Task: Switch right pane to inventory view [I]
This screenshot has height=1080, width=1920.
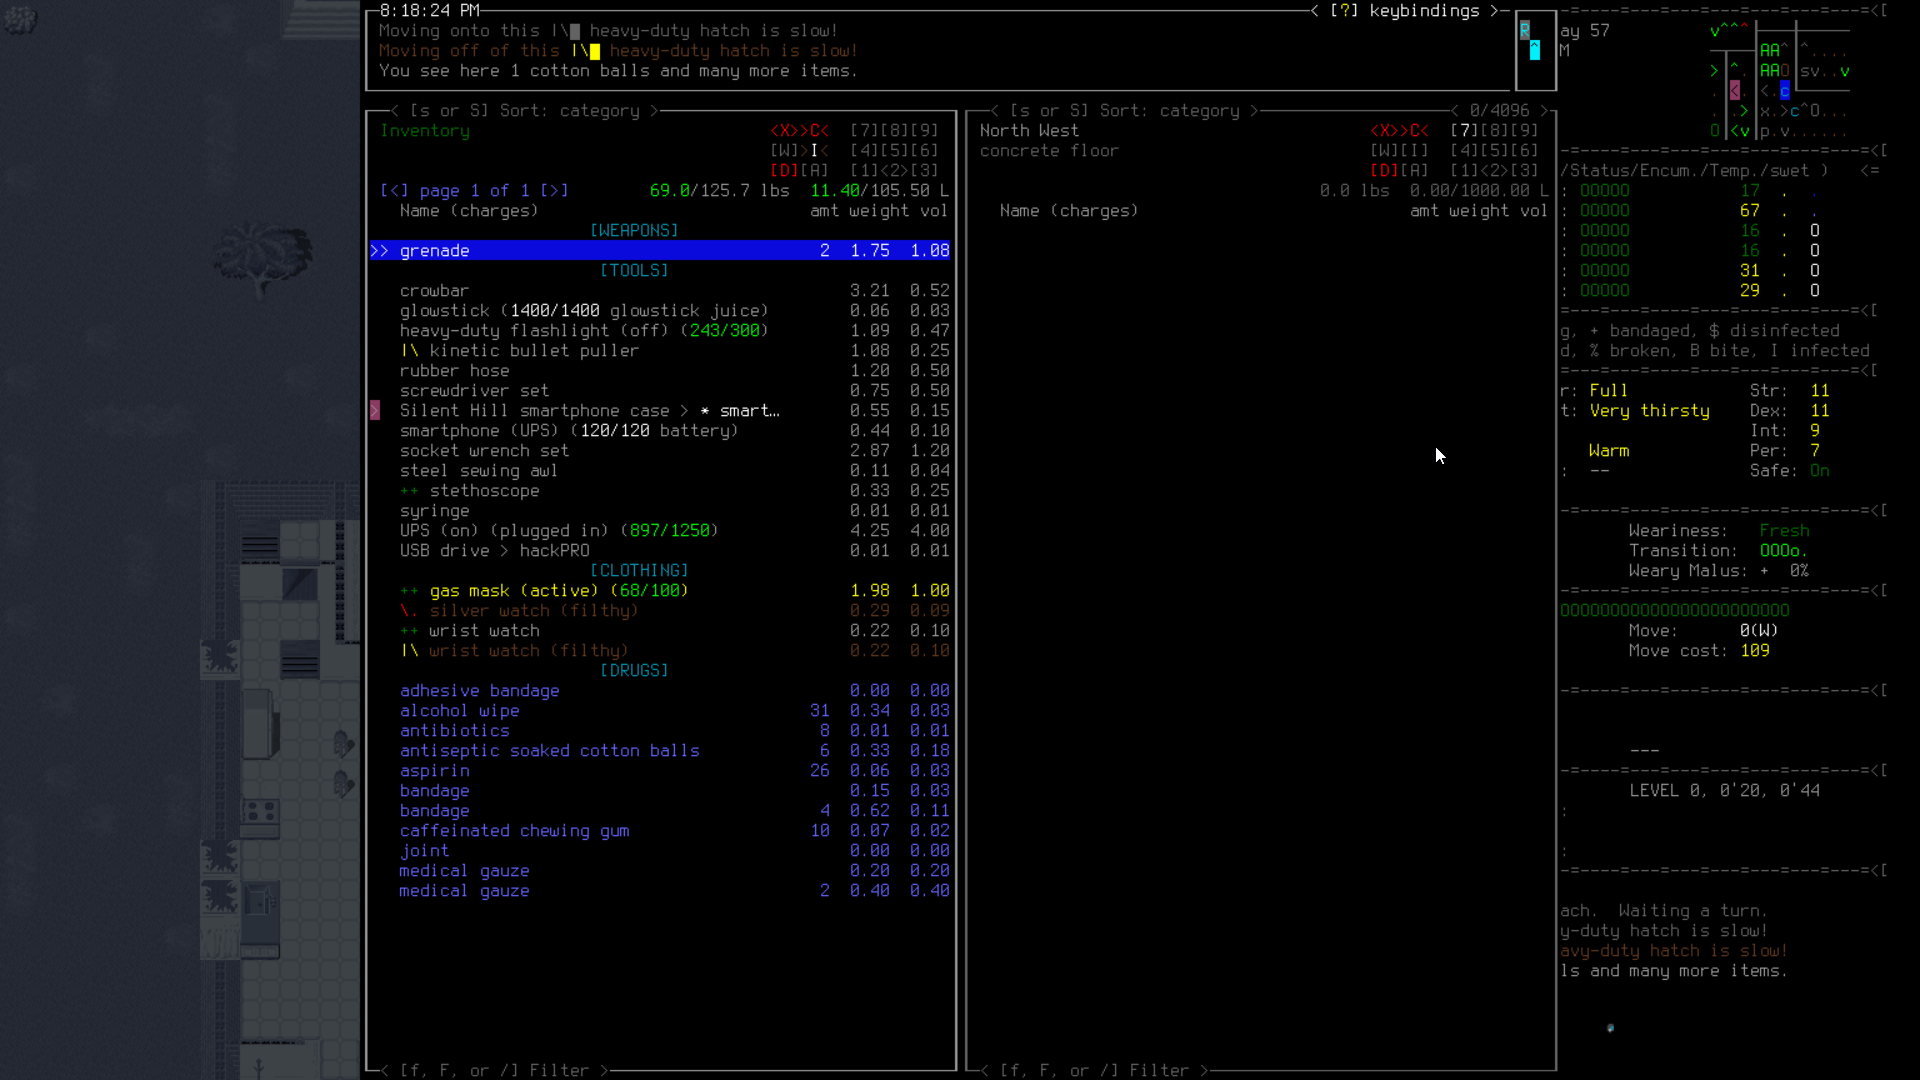Action: [x=1413, y=150]
